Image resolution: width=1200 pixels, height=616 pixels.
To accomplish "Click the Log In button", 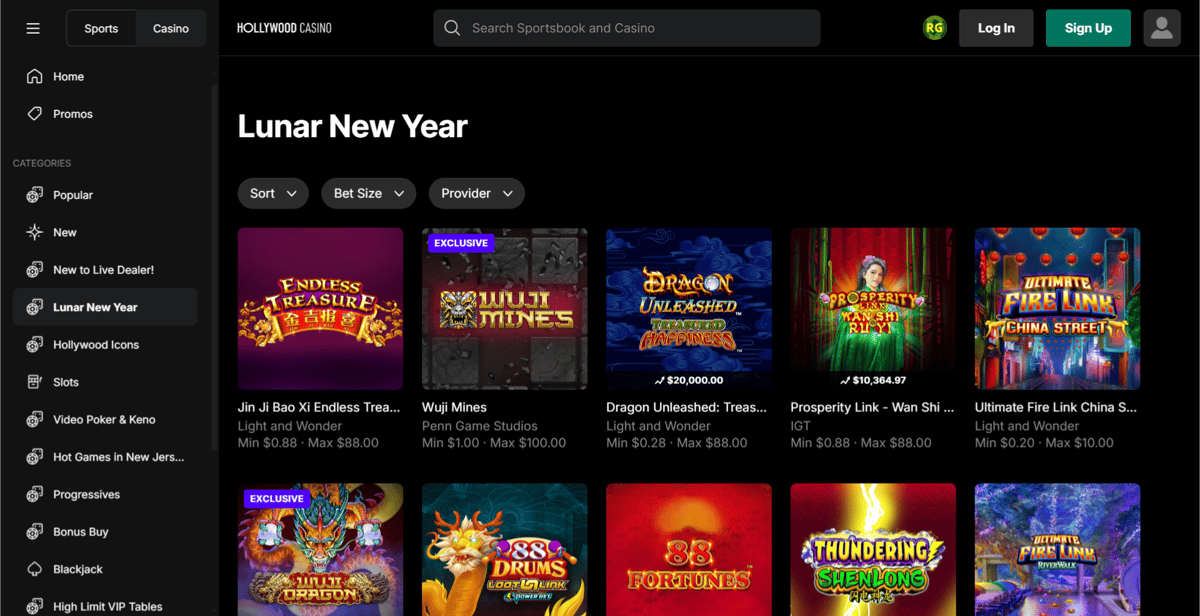I will (996, 28).
